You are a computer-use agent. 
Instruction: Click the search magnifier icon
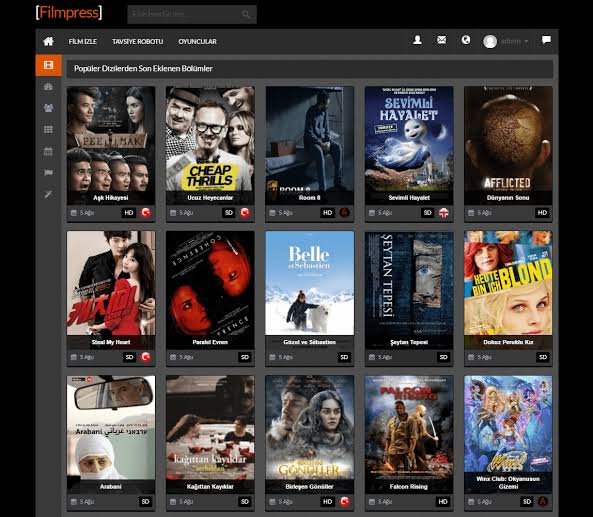pyautogui.click(x=246, y=14)
